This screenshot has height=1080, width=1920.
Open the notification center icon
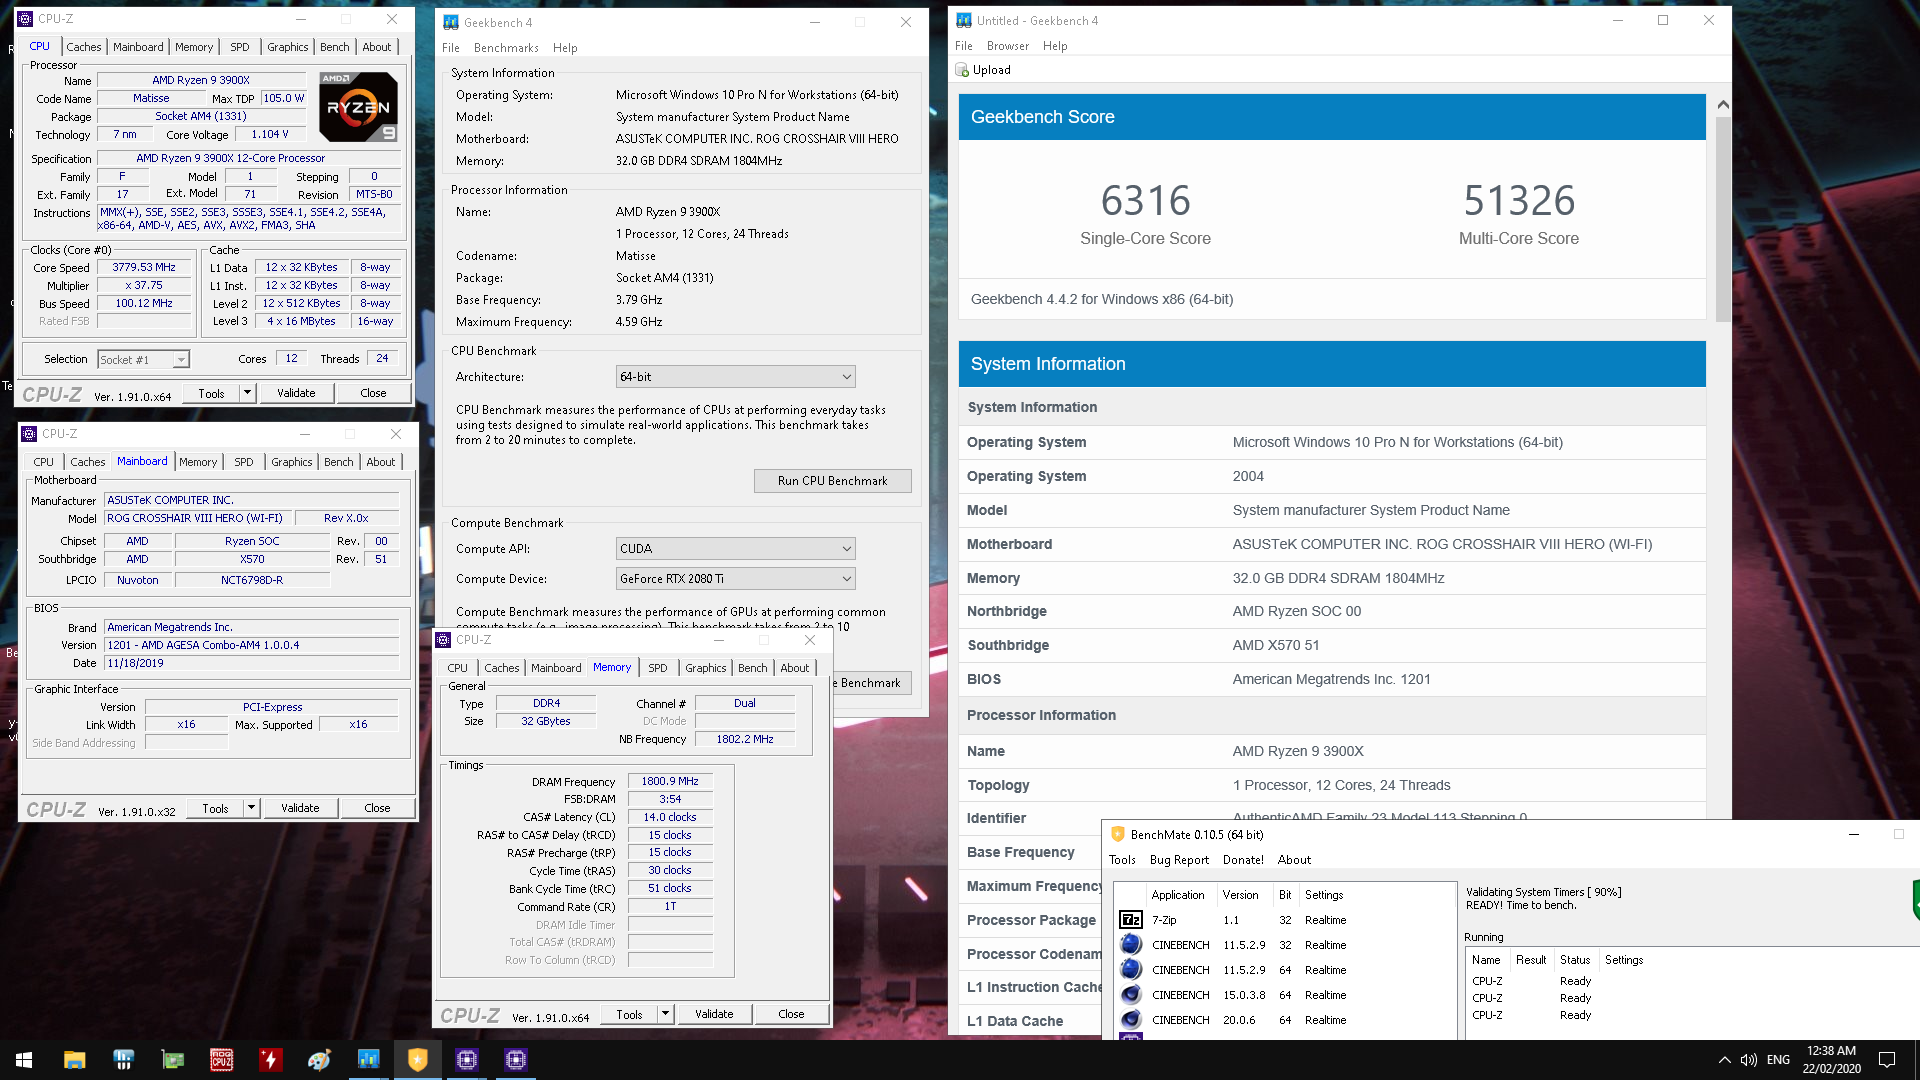(x=1887, y=1060)
